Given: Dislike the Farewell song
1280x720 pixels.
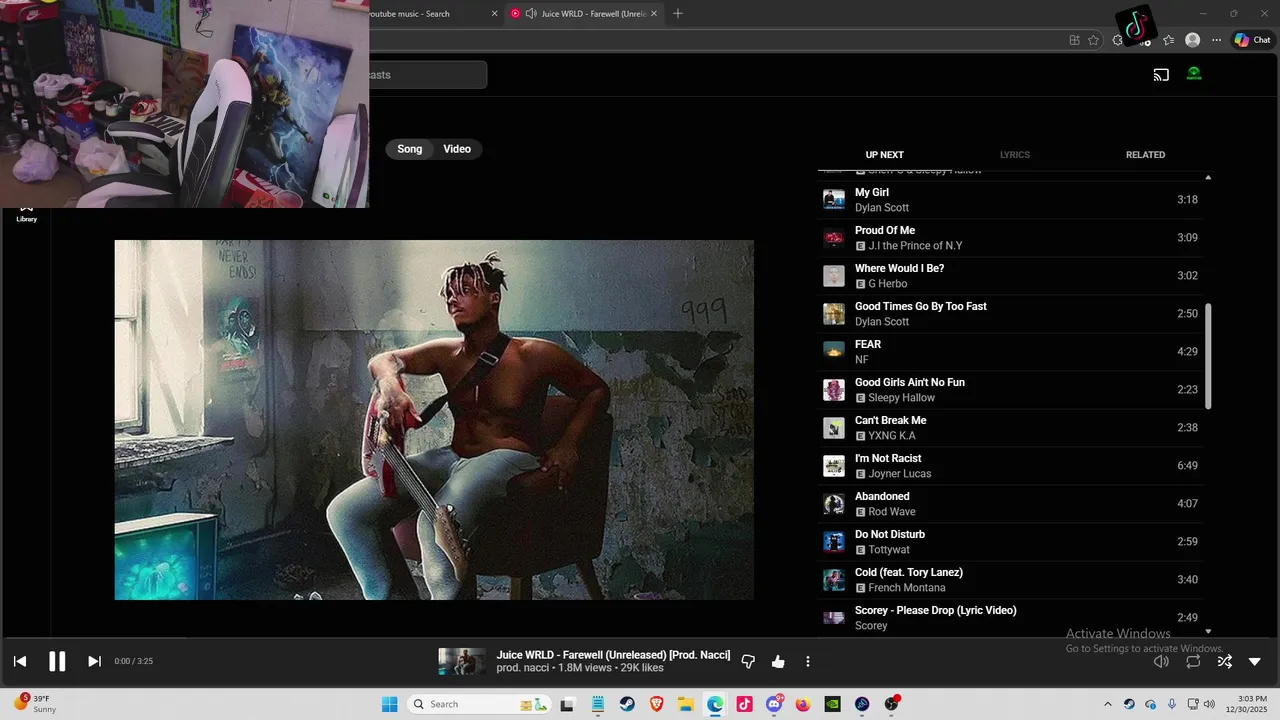Looking at the screenshot, I should click(748, 661).
